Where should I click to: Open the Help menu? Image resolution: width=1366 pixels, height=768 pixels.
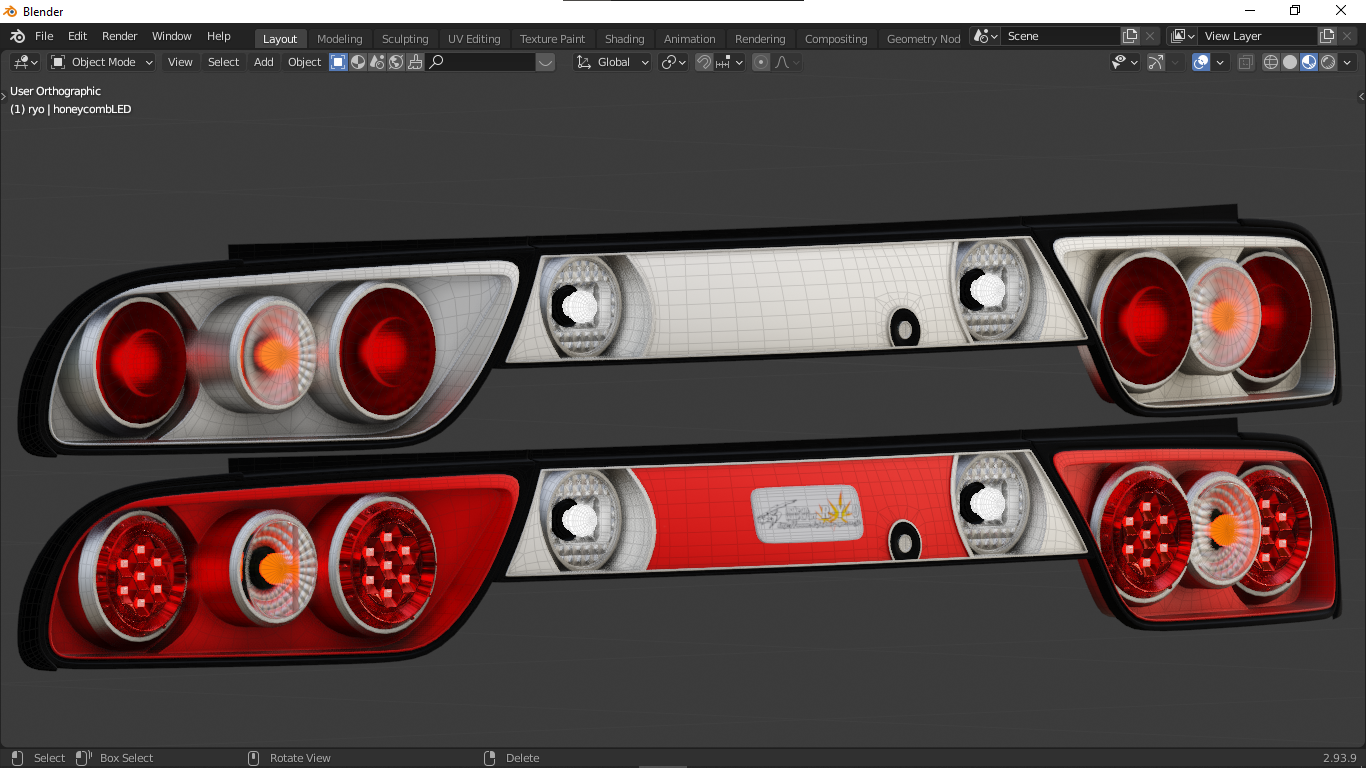point(219,36)
